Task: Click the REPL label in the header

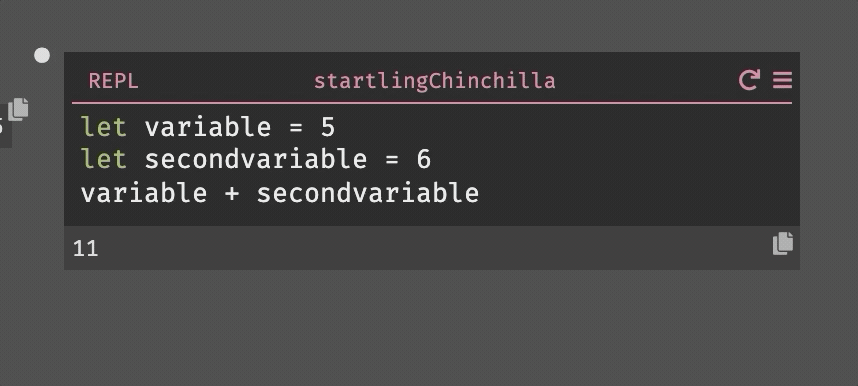Action: (x=113, y=81)
